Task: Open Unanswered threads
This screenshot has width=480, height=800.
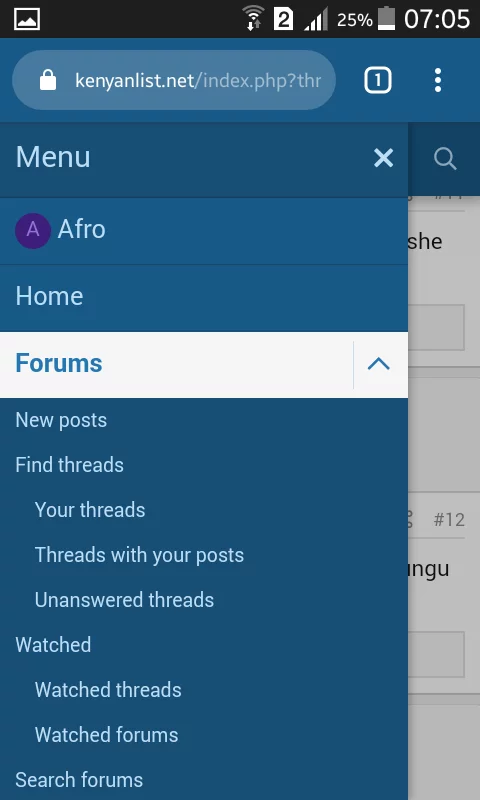Action: (x=124, y=600)
